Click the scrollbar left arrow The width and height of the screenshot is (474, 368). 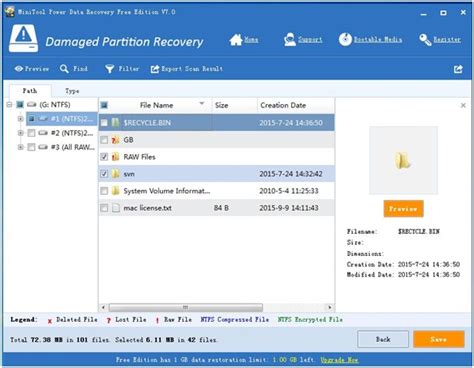pos(103,307)
